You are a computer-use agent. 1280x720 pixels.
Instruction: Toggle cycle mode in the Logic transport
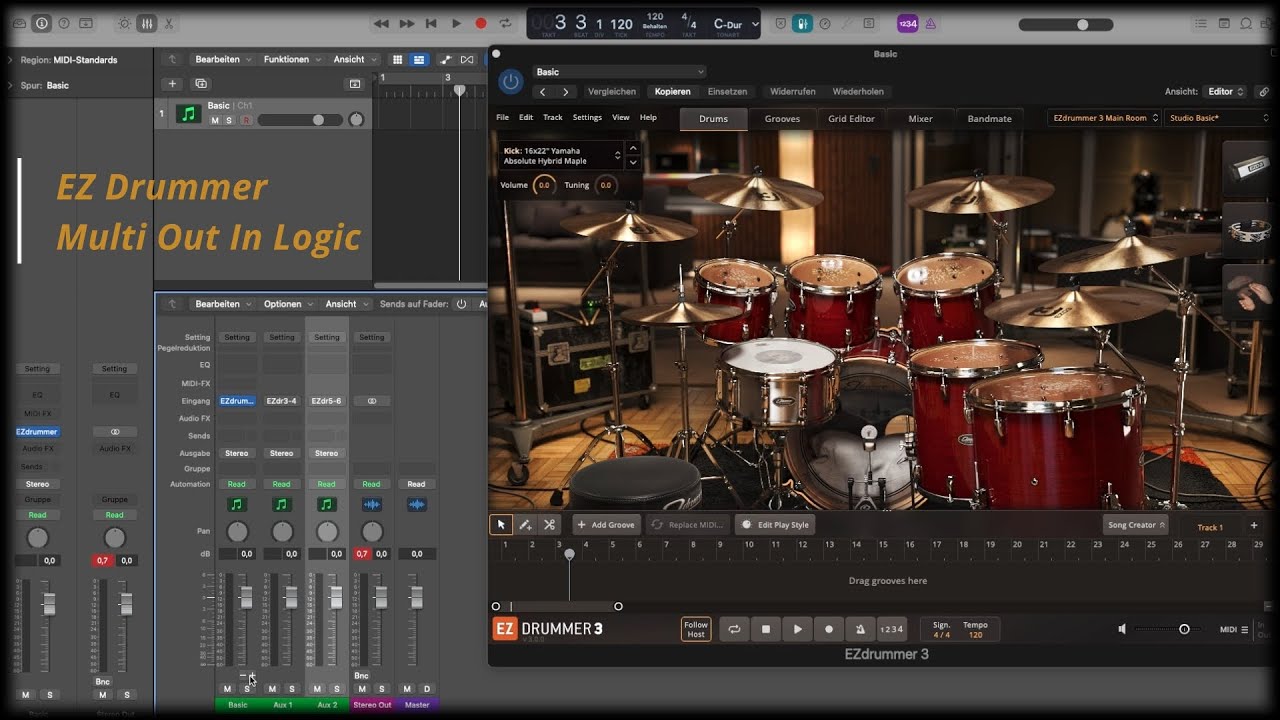click(x=506, y=23)
